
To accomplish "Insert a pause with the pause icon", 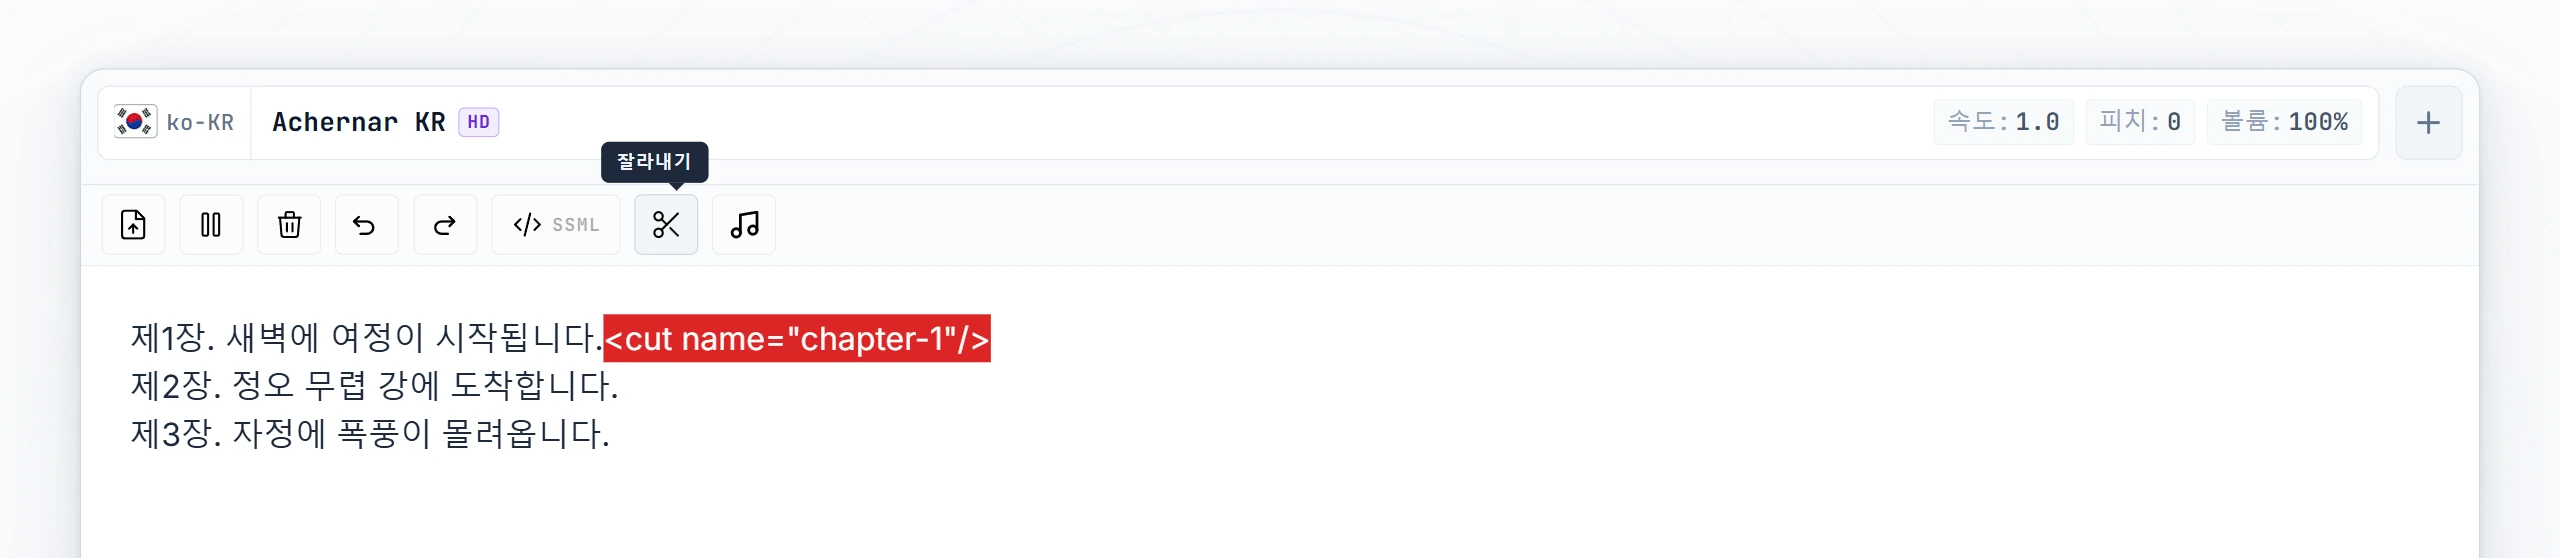I will tap(211, 225).
